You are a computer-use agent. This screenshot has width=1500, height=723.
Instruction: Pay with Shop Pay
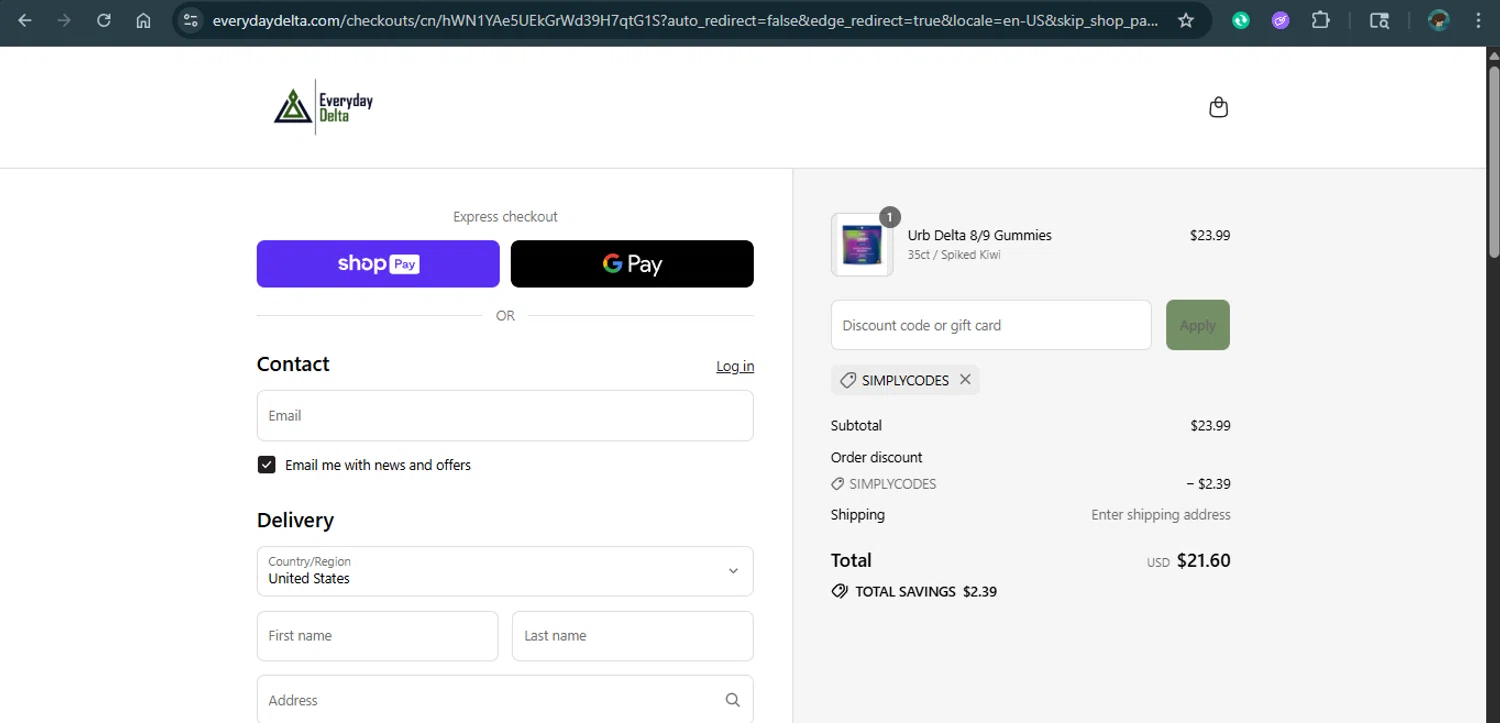[x=378, y=264]
